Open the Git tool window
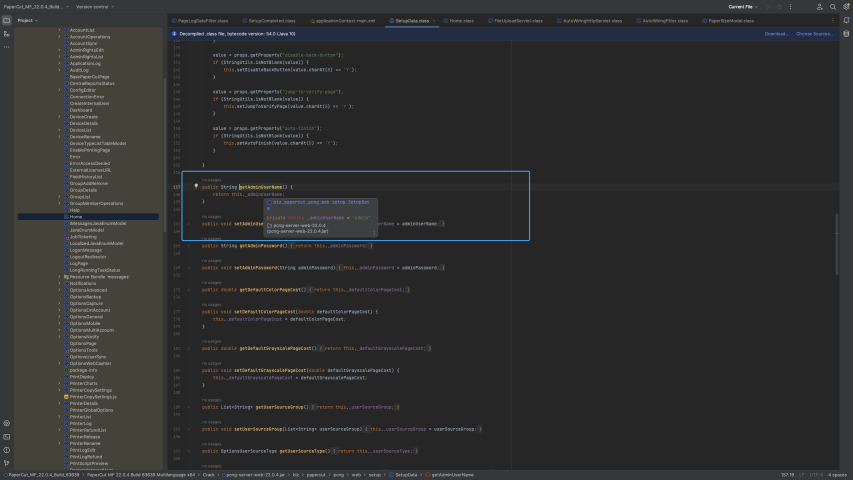 point(7,463)
